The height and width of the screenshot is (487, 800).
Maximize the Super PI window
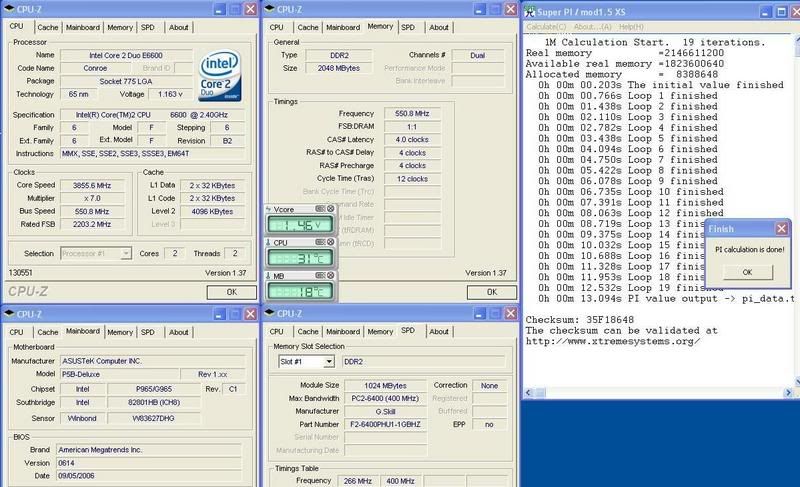(x=781, y=12)
